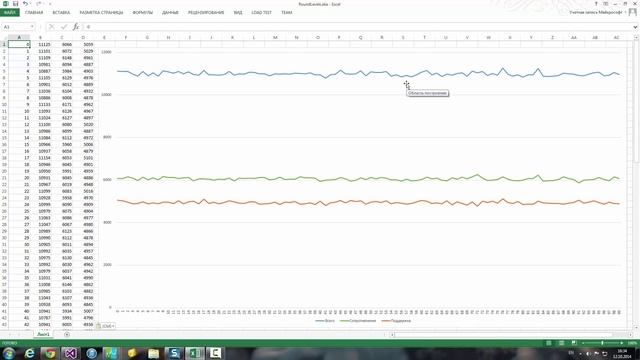The height and width of the screenshot is (360, 640).
Task: Add a new sheet with plus button
Action: pyautogui.click(x=67, y=334)
